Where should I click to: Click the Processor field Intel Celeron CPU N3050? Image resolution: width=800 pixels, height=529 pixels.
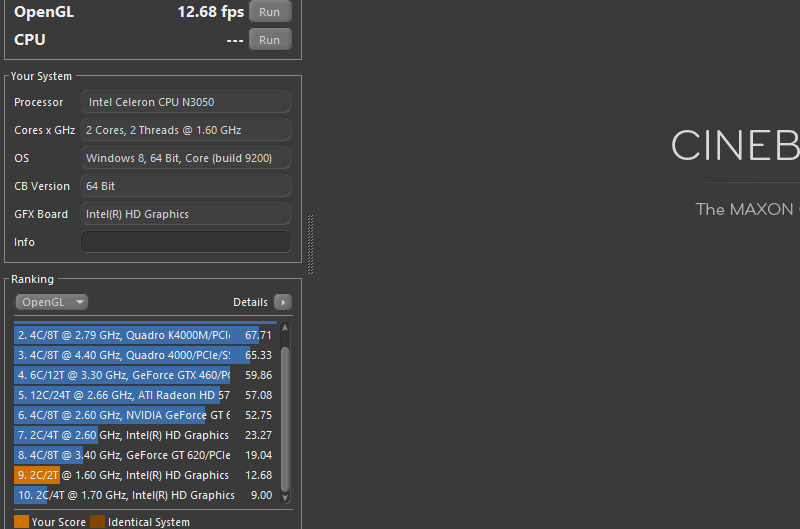click(186, 102)
